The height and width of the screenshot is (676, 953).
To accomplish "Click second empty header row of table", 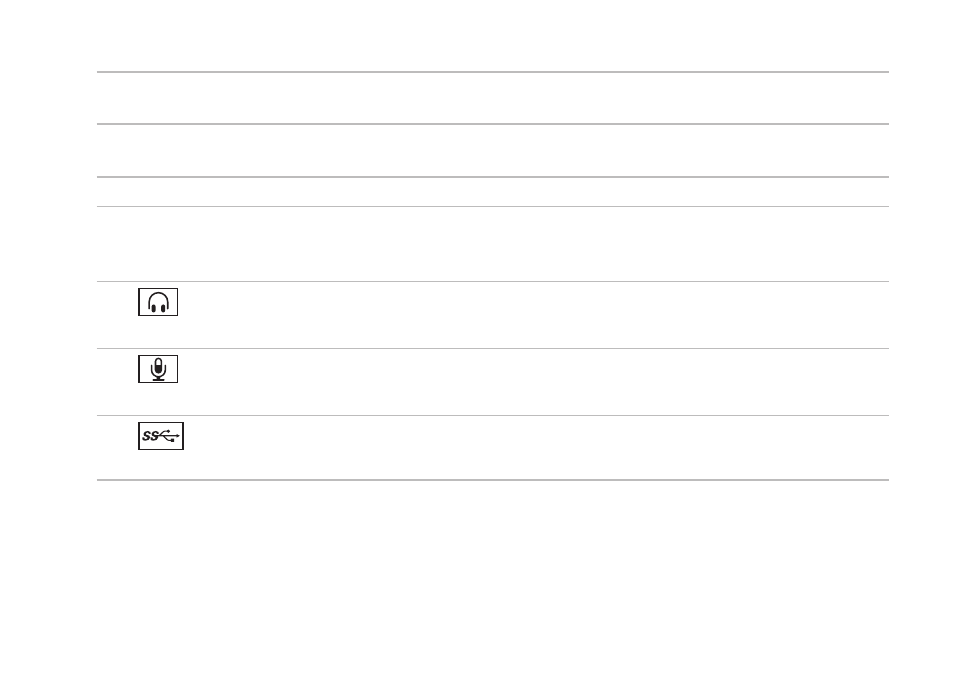I will [x=493, y=150].
